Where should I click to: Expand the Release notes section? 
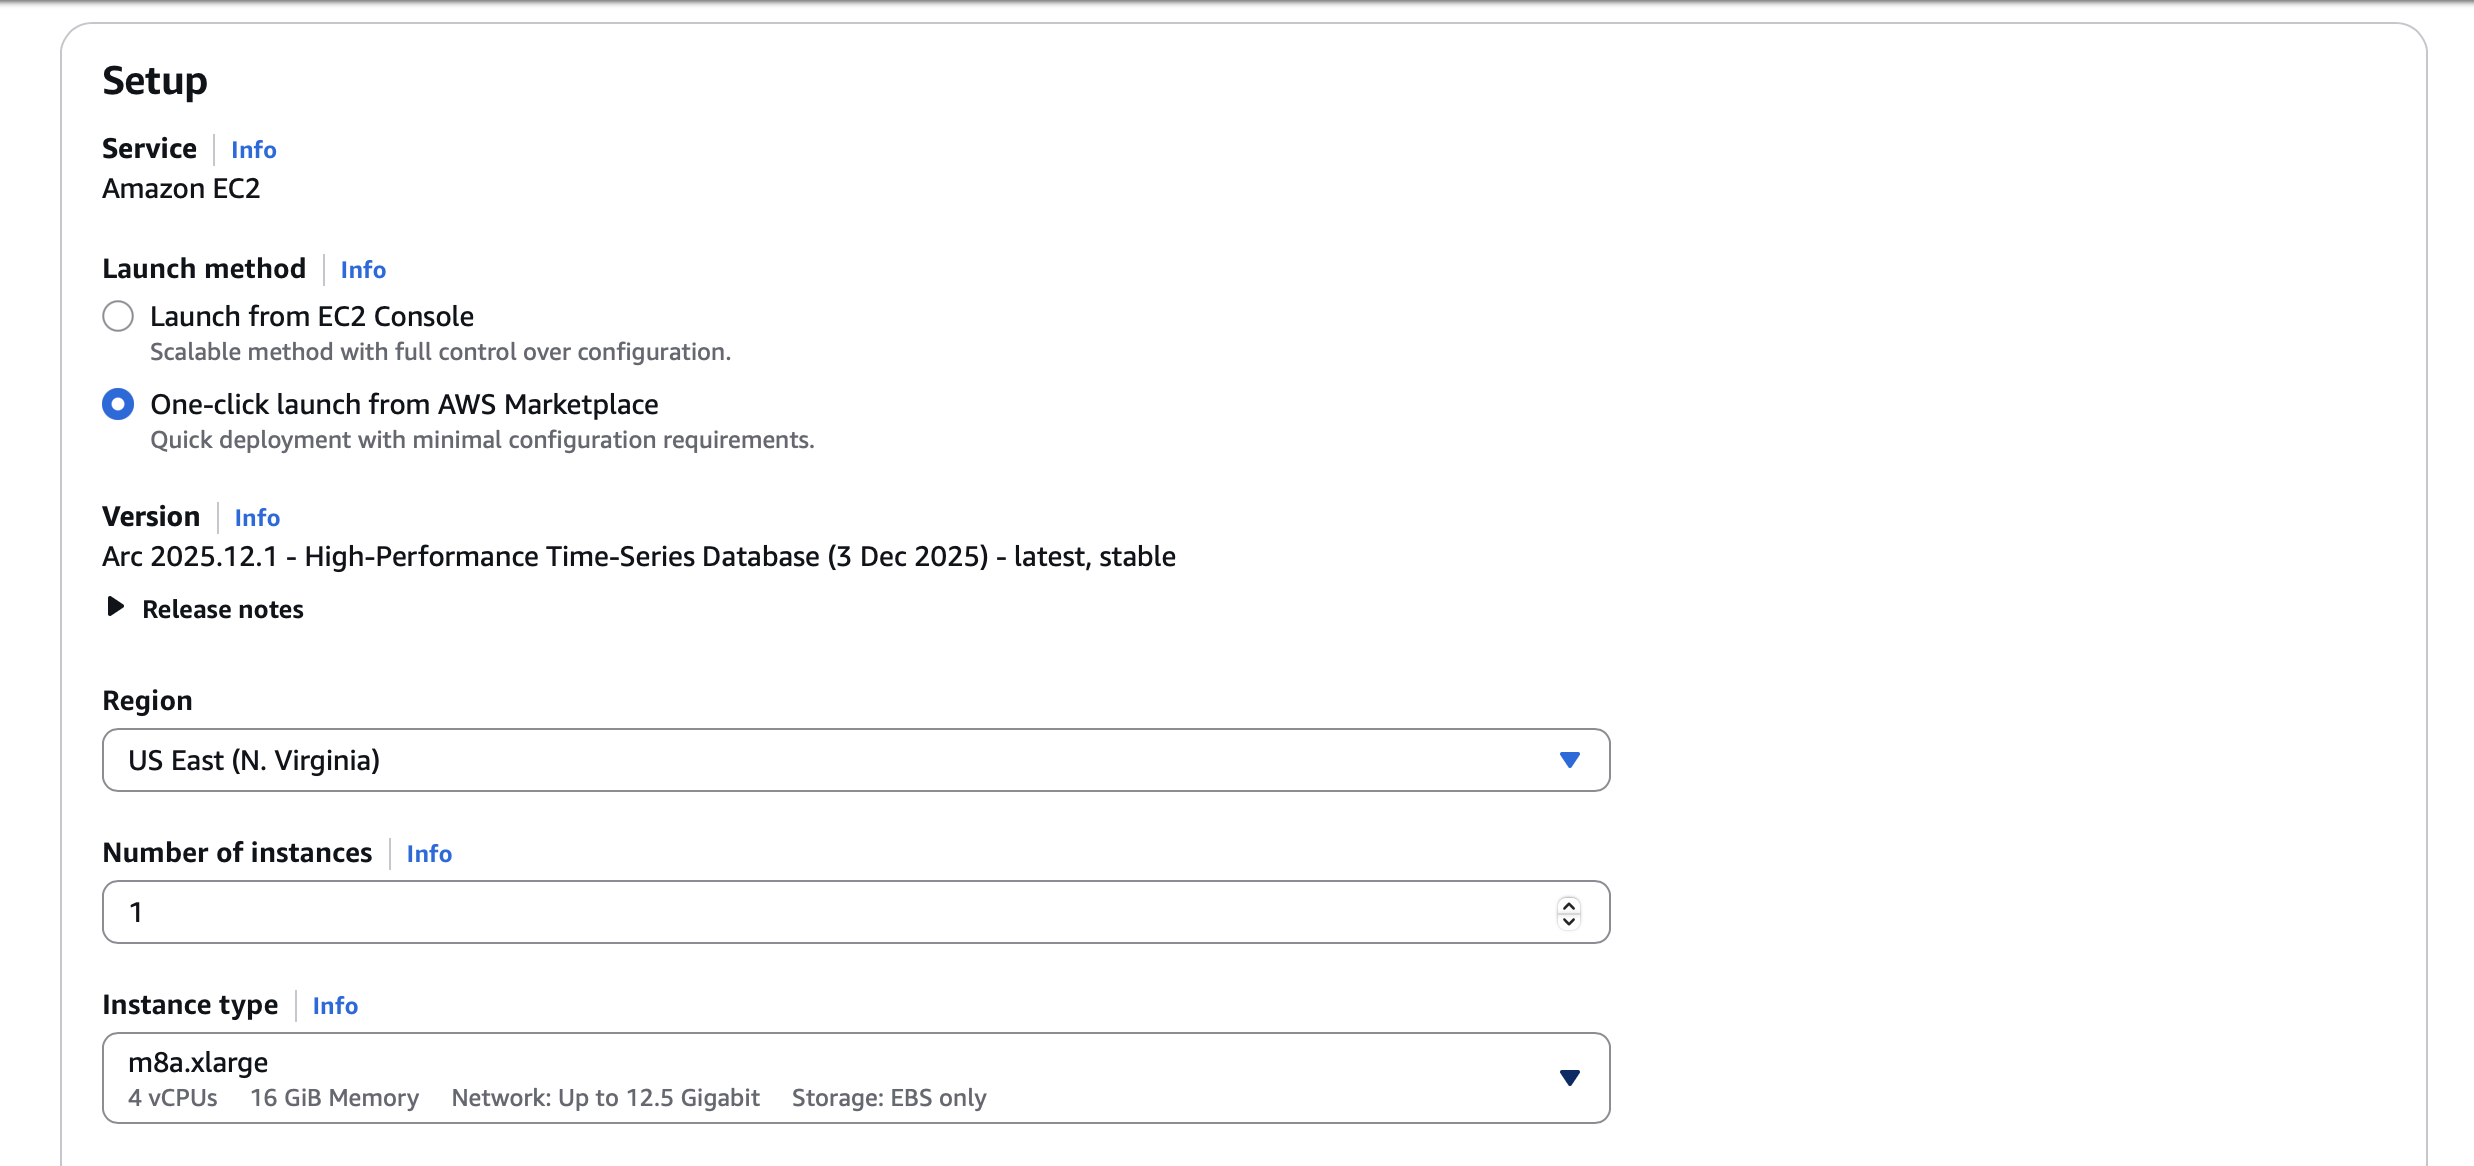222,609
